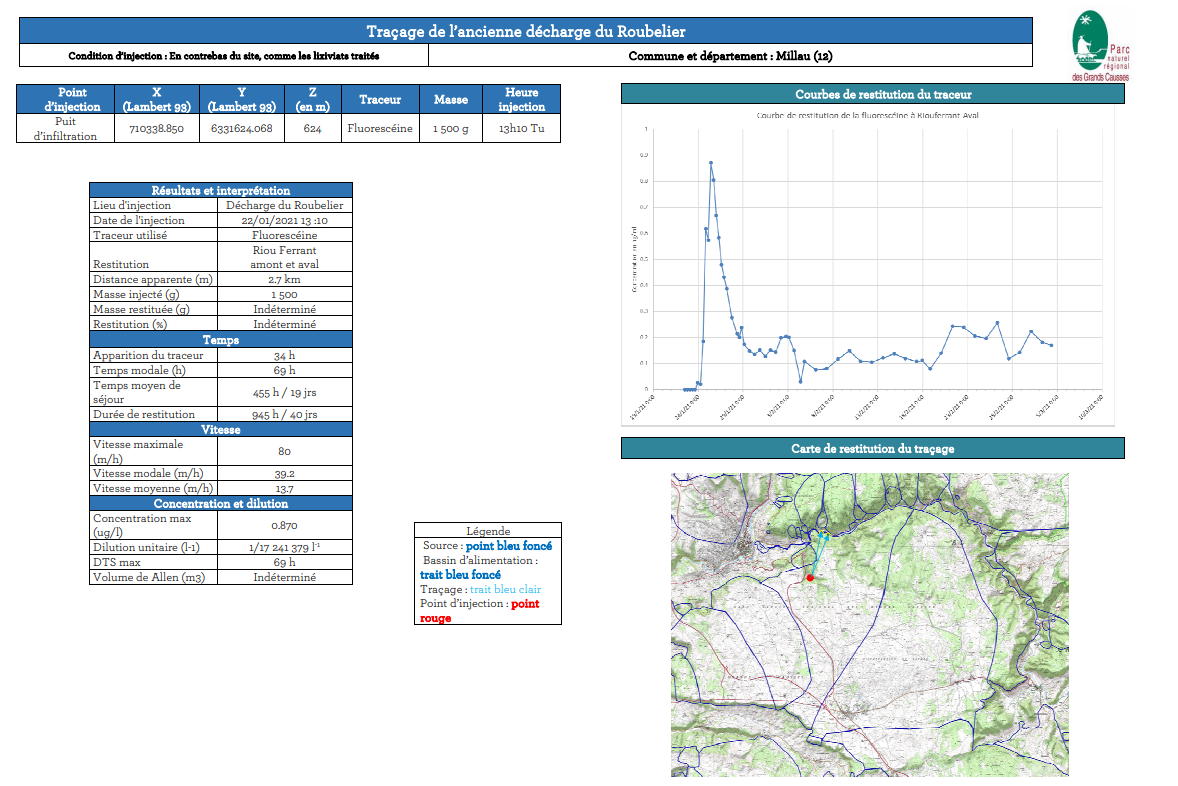Select the document title about Roubelier

525,32
